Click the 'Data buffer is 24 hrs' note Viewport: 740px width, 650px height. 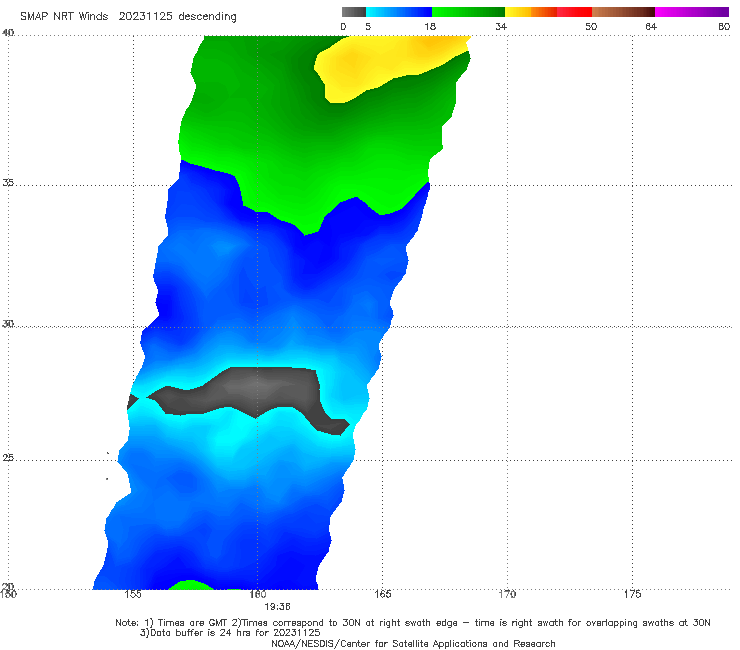click(x=230, y=633)
